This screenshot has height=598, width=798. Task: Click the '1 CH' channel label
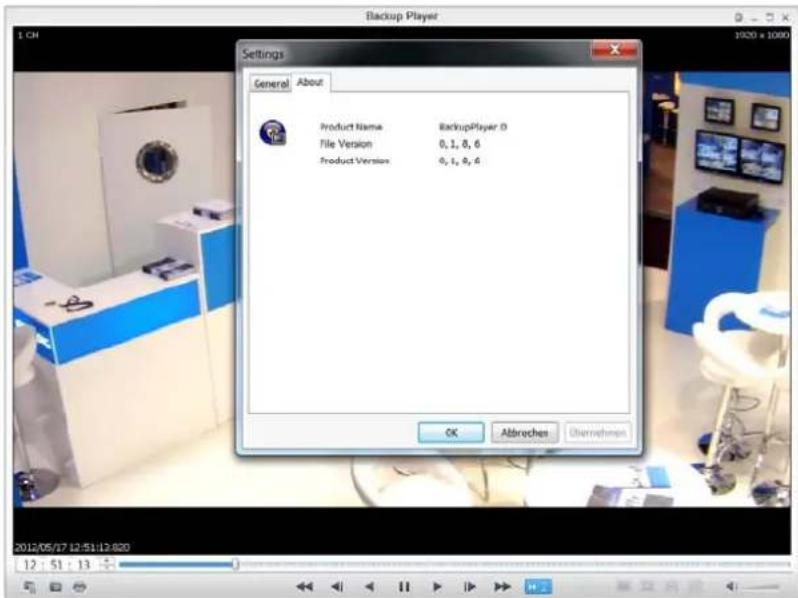28,35
